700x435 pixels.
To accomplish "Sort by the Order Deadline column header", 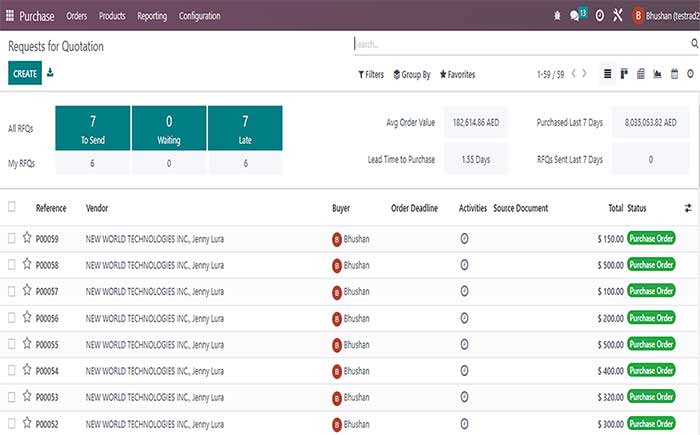I will (x=414, y=208).
